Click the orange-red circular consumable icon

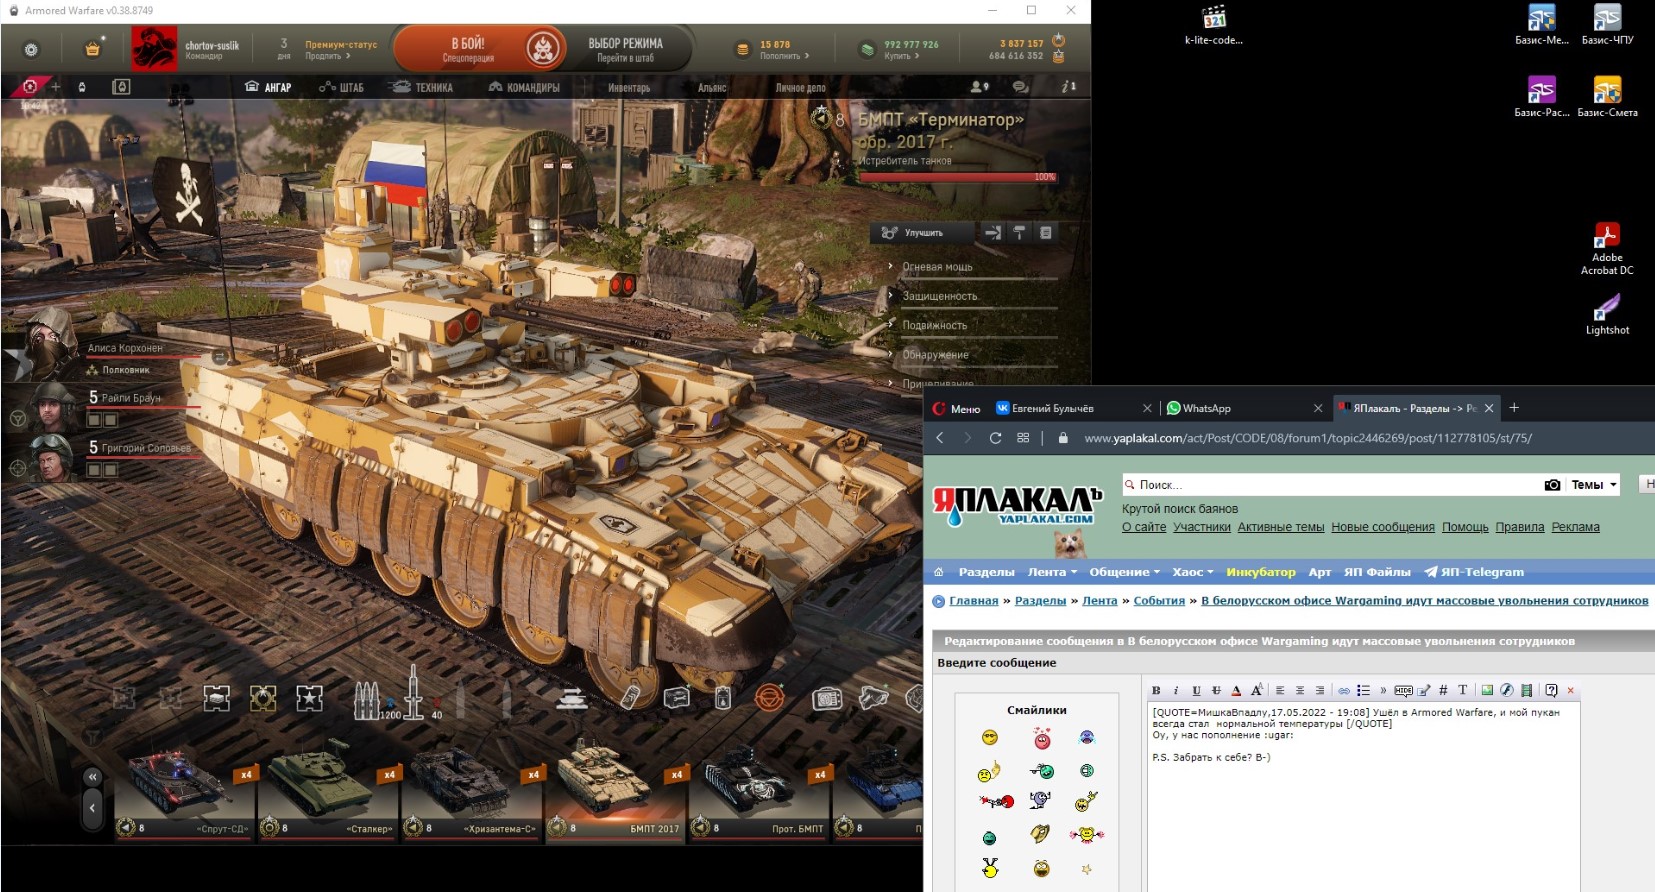pos(769,698)
